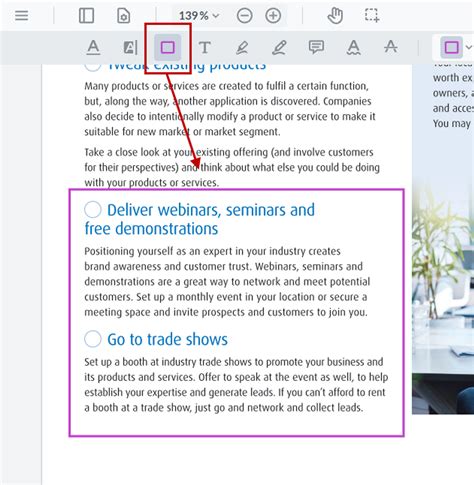The height and width of the screenshot is (485, 474).
Task: Check the circle beside Go to trade shows
Action: tap(93, 339)
